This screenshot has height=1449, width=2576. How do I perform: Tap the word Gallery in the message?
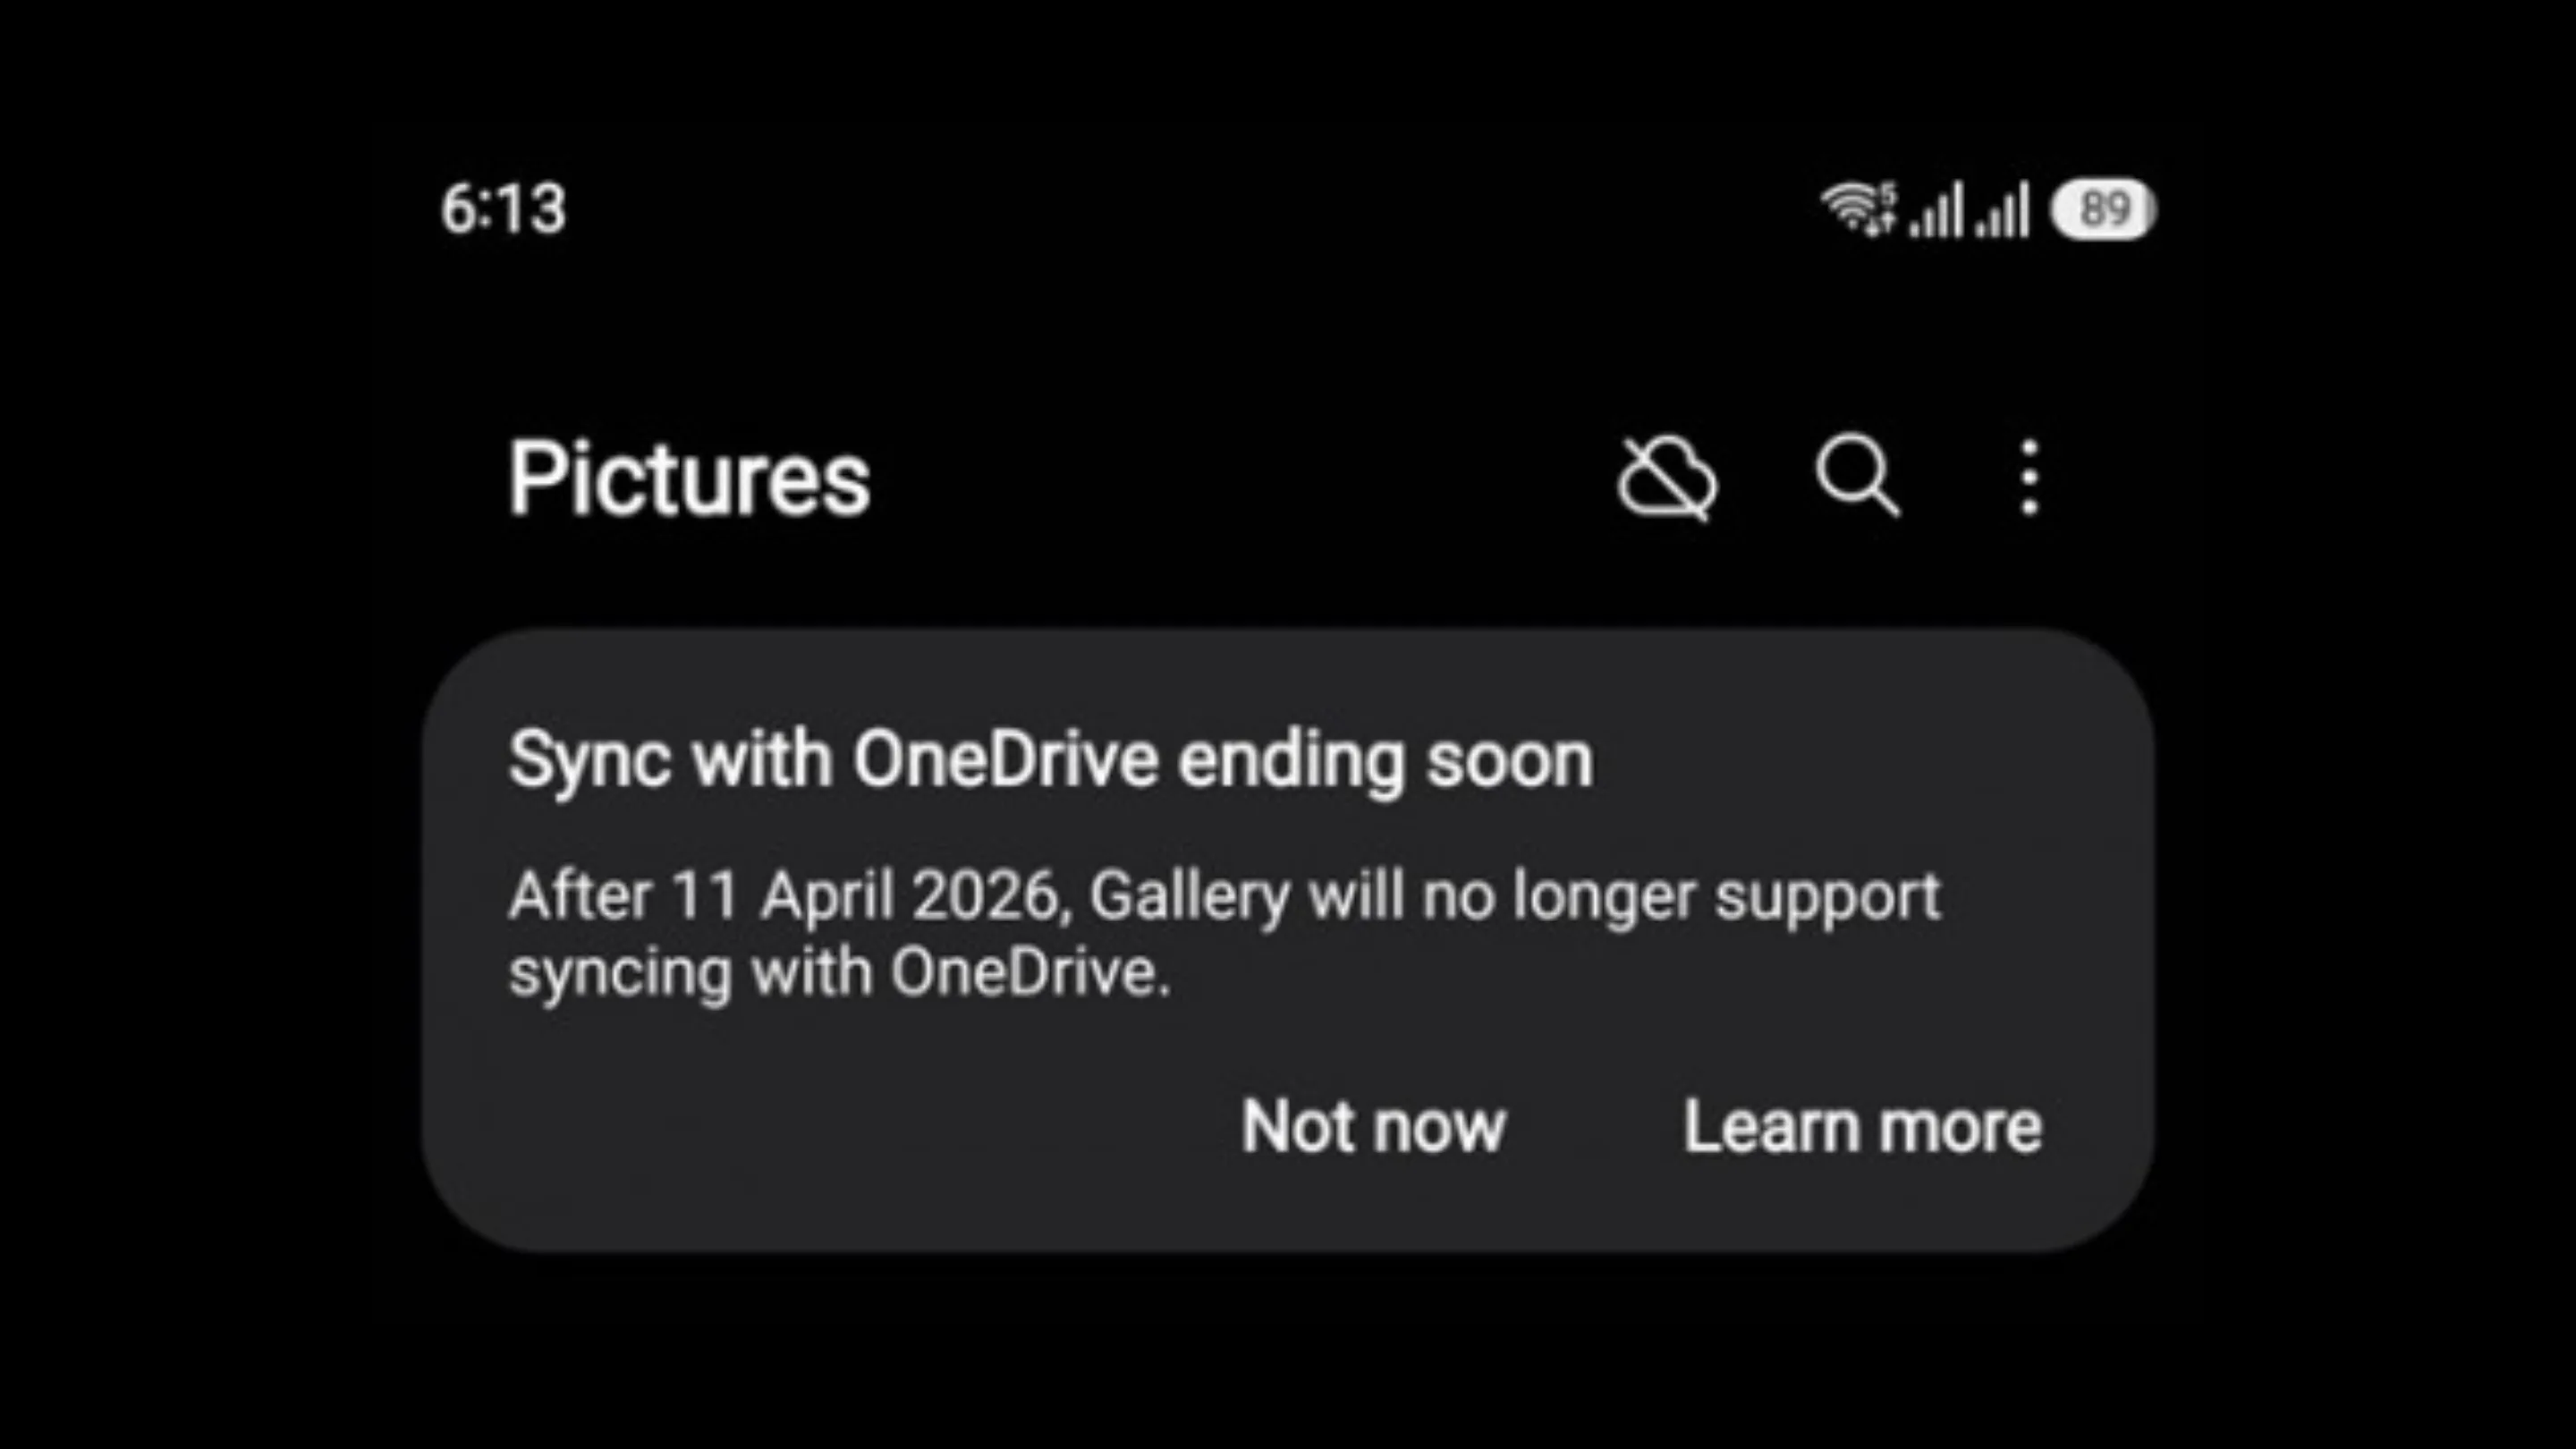1189,895
